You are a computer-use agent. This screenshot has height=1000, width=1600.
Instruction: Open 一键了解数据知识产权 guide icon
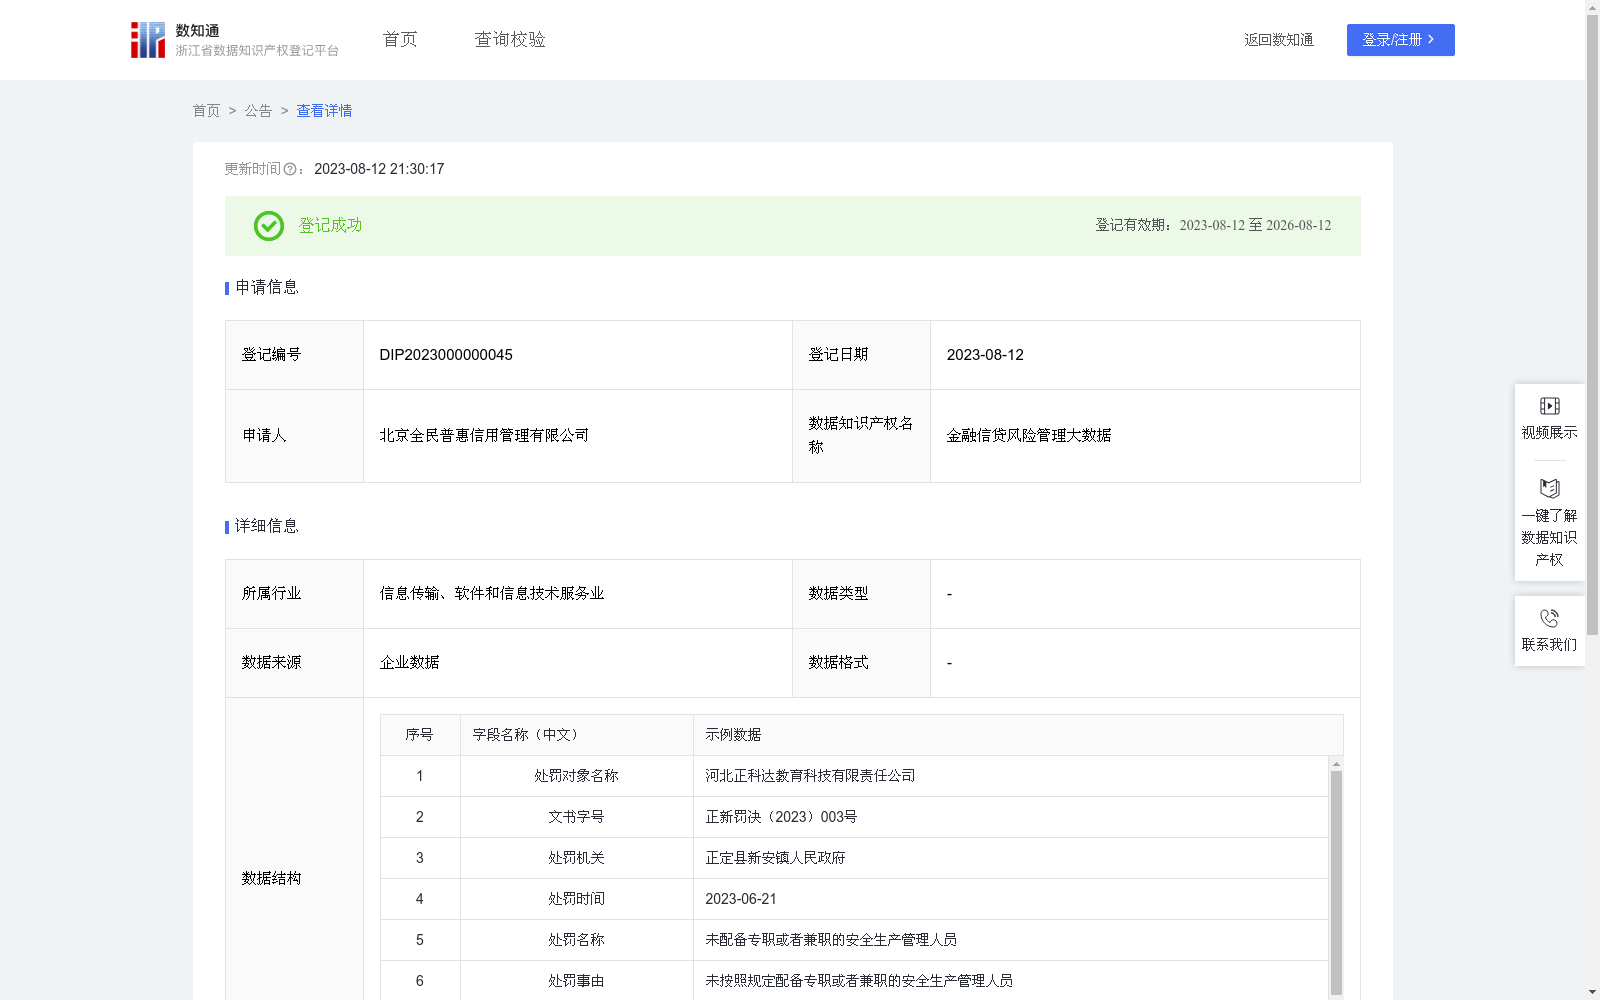(x=1549, y=489)
